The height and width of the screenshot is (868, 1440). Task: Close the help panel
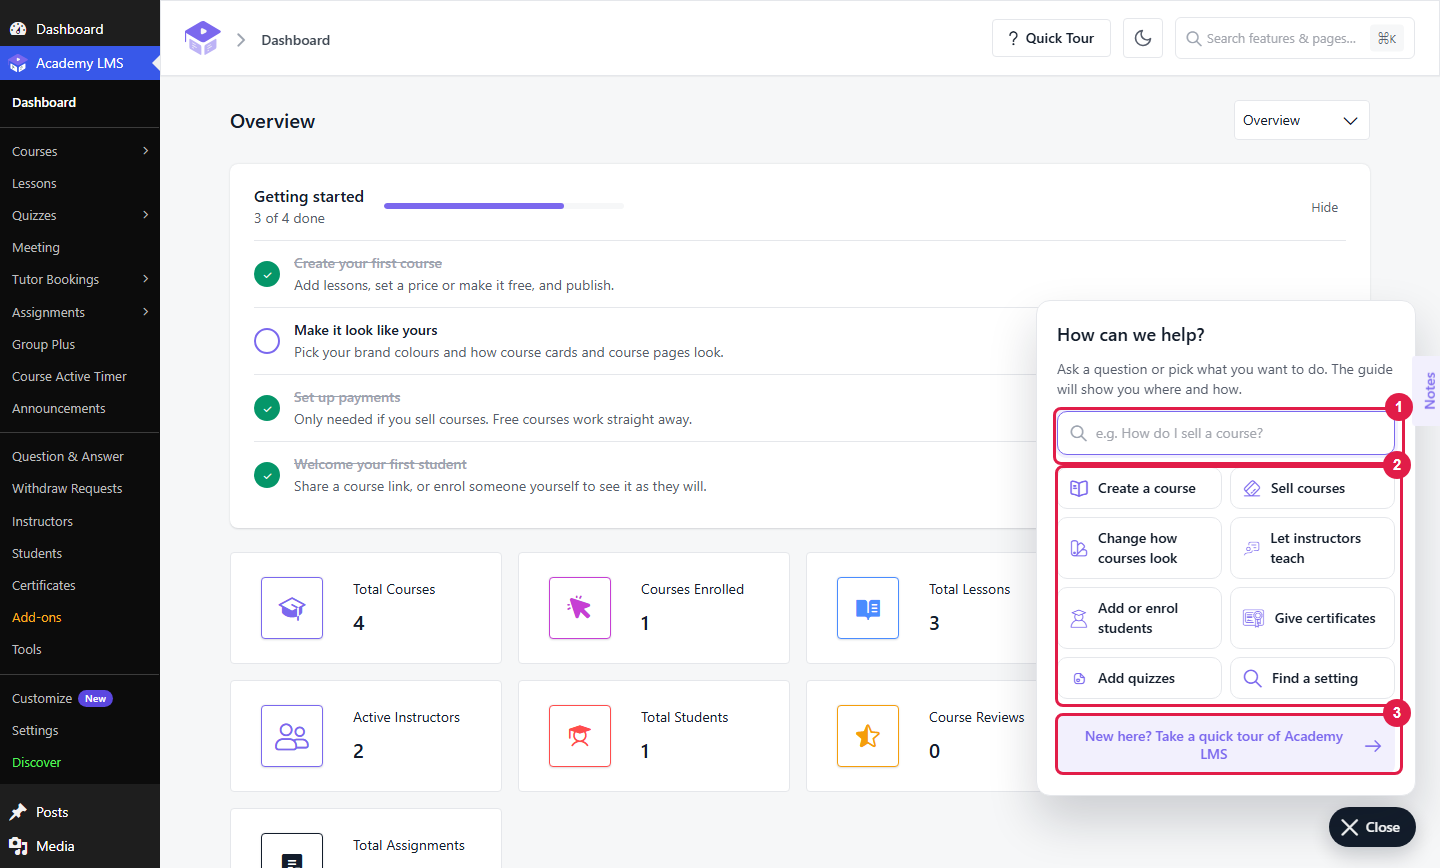[1372, 827]
